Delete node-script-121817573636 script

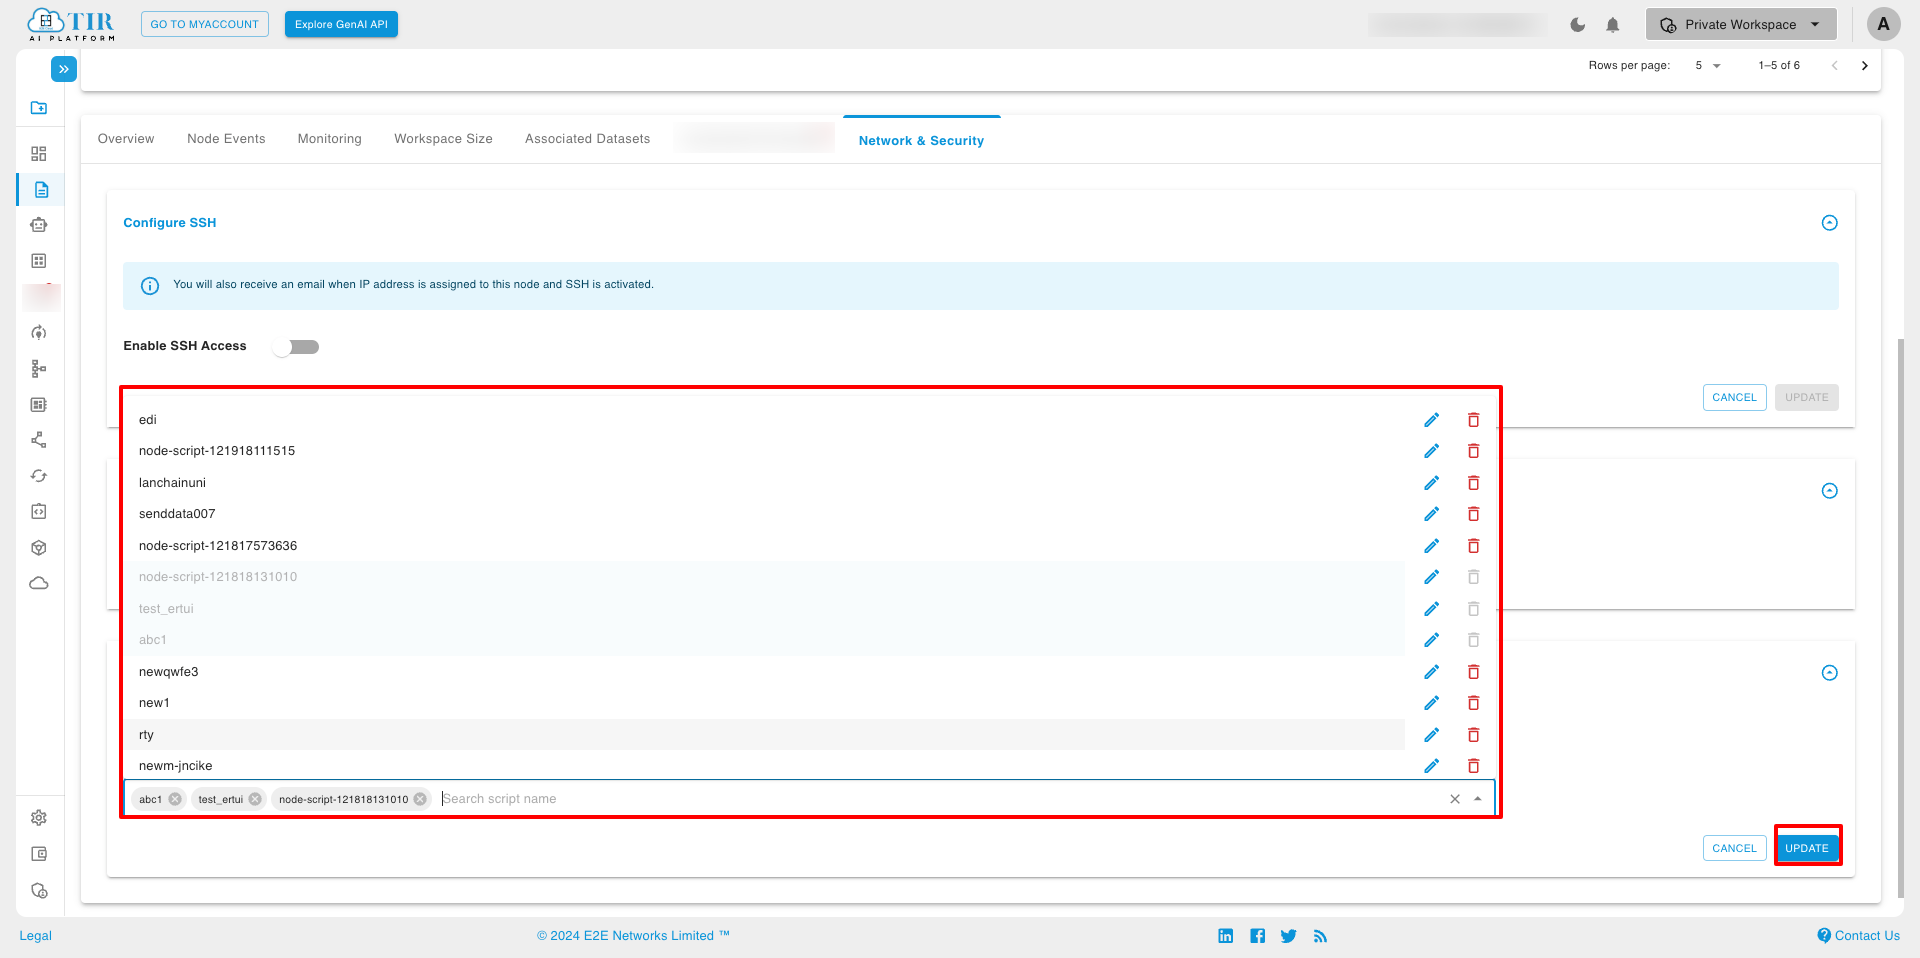pos(1473,546)
